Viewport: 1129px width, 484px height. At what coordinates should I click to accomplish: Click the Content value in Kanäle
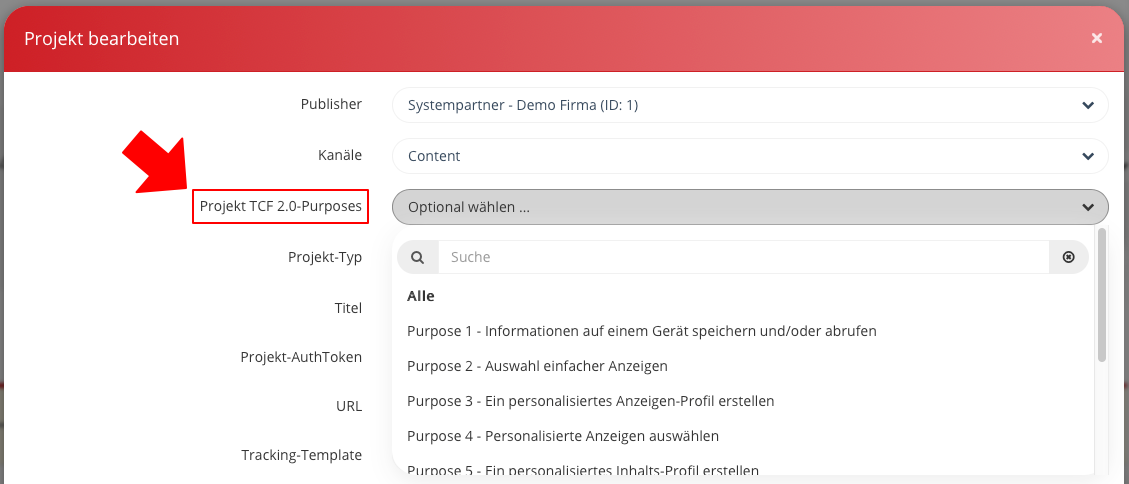coord(434,156)
